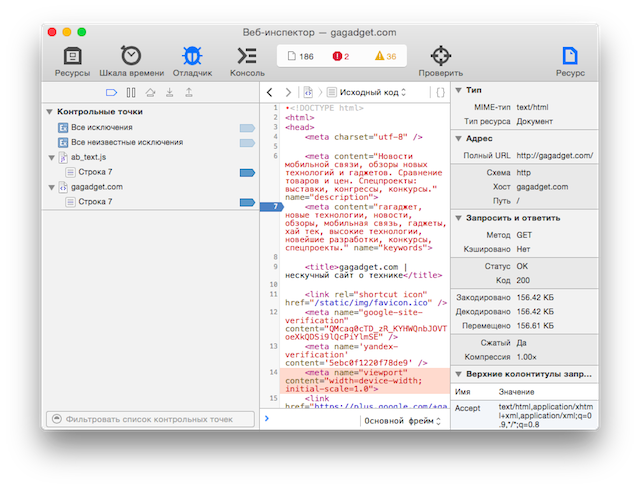Toggle breakpoint for gagadget.com Строка 7

pyautogui.click(x=247, y=202)
